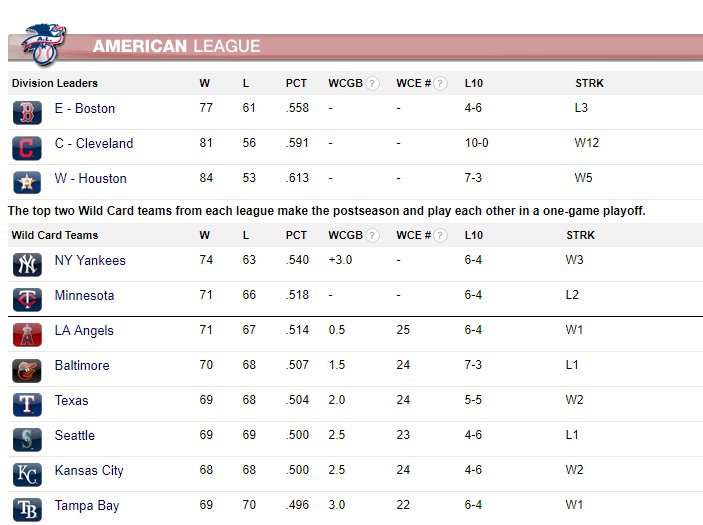Click the Baltimore Orioles logo icon
The height and width of the screenshot is (525, 703).
[27, 369]
